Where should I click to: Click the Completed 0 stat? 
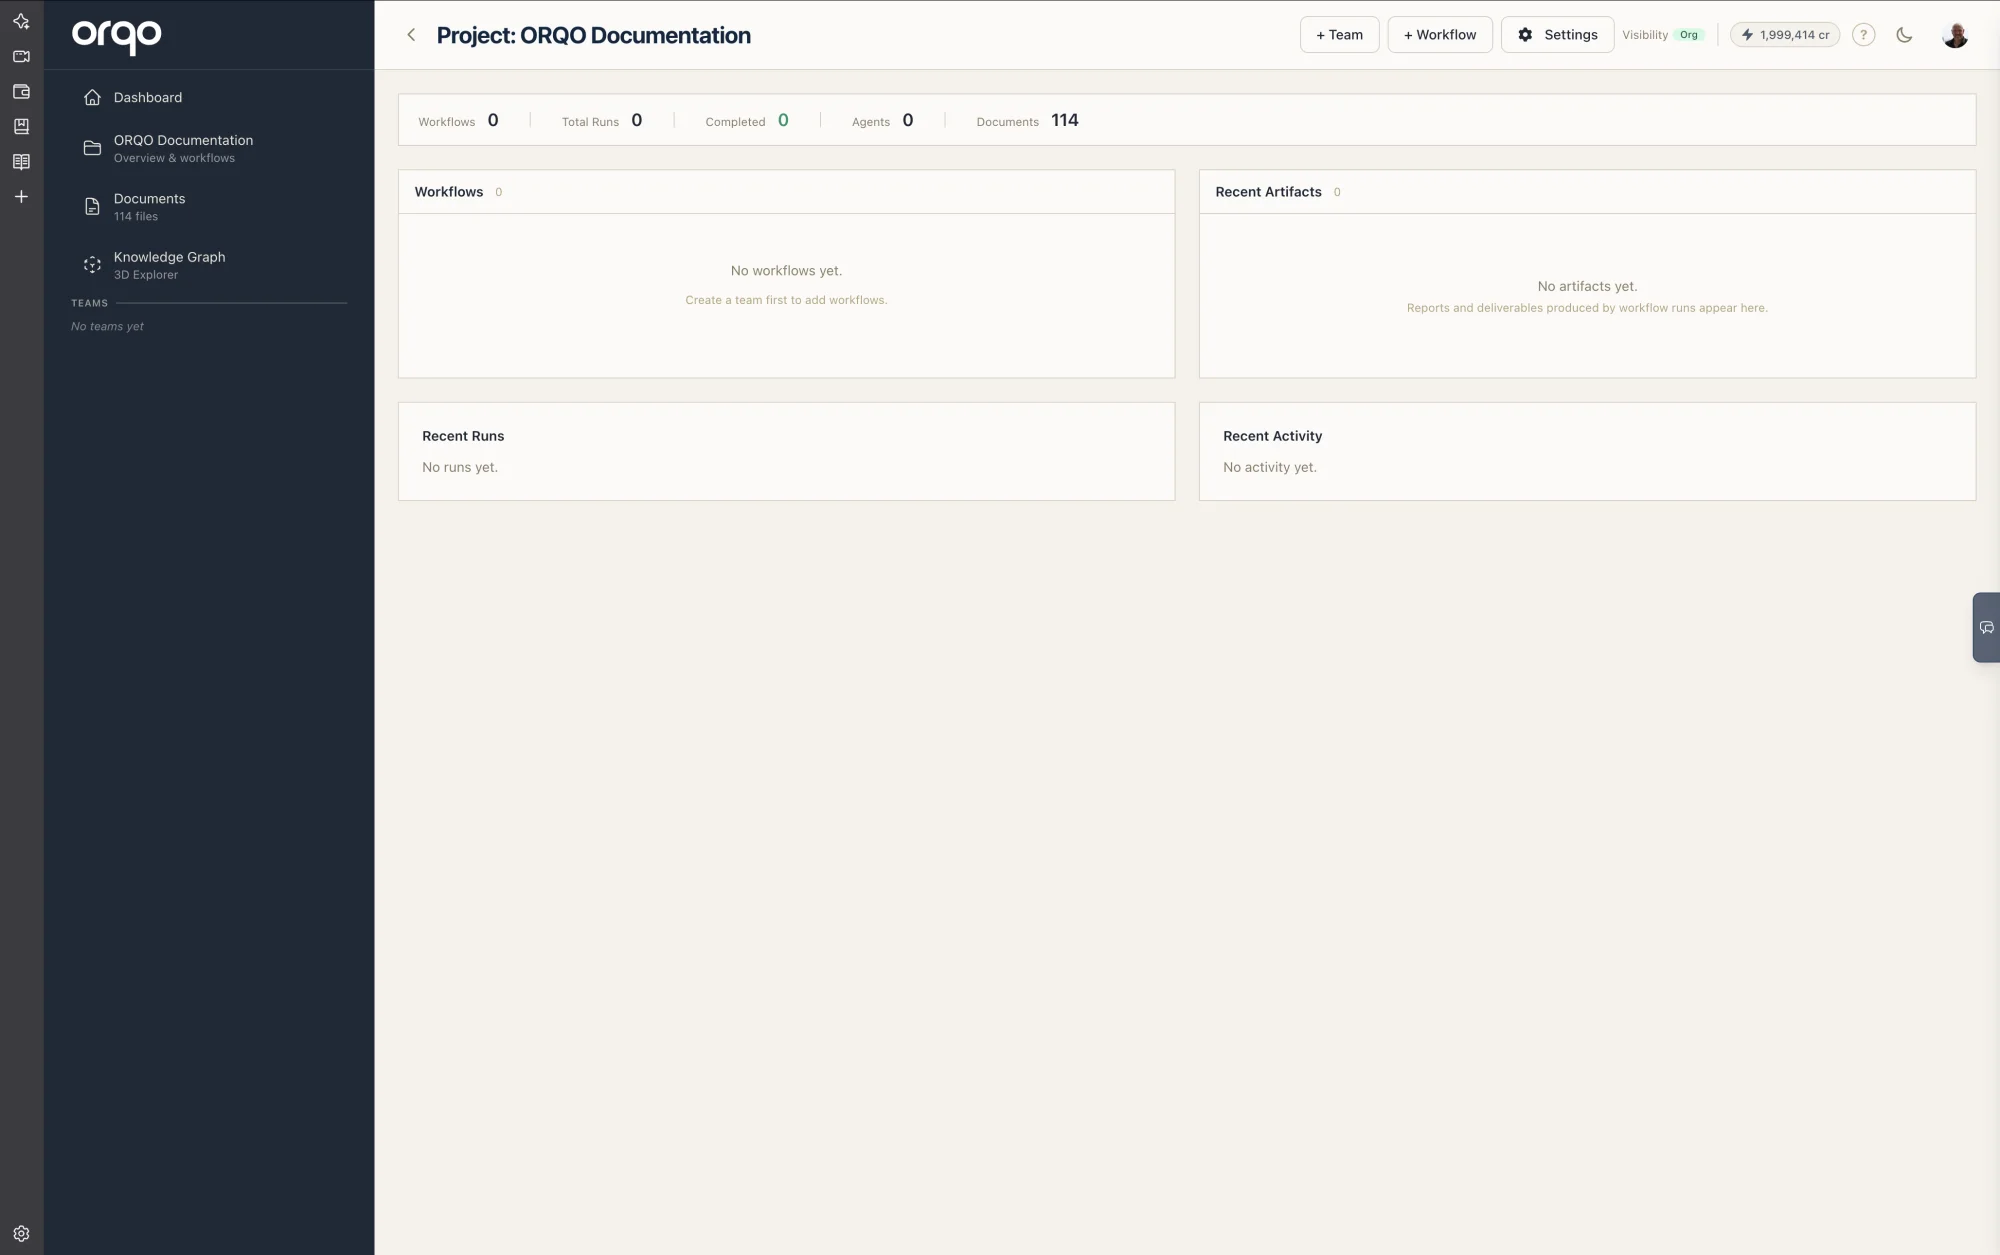[747, 120]
